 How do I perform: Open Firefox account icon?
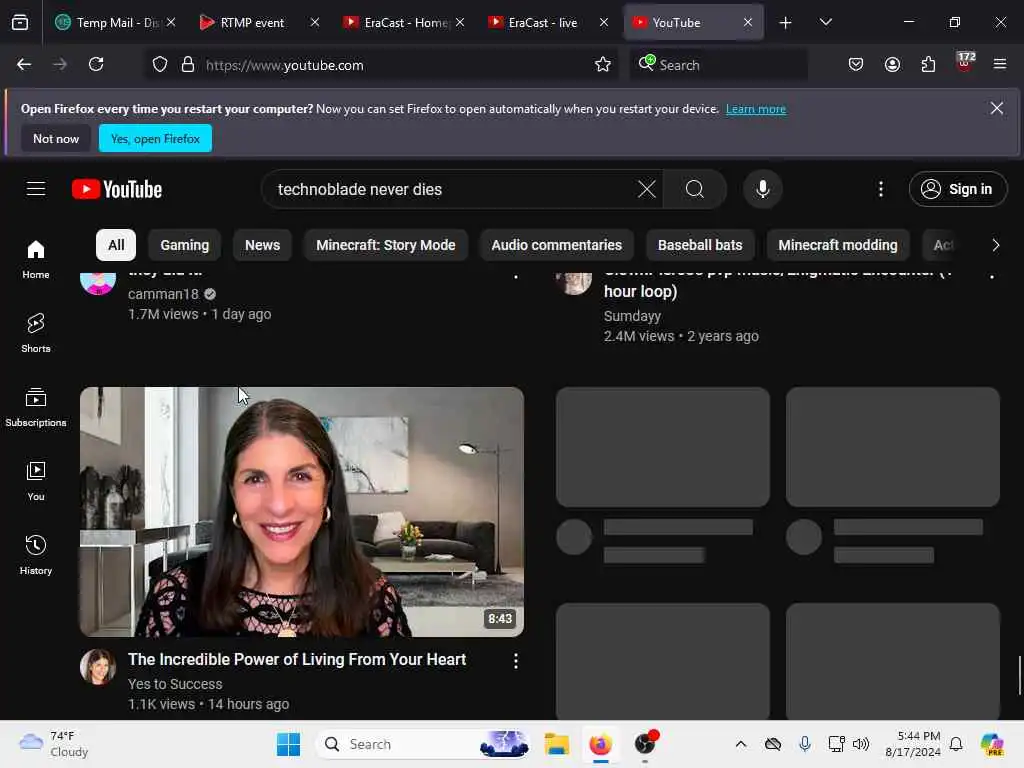(892, 65)
